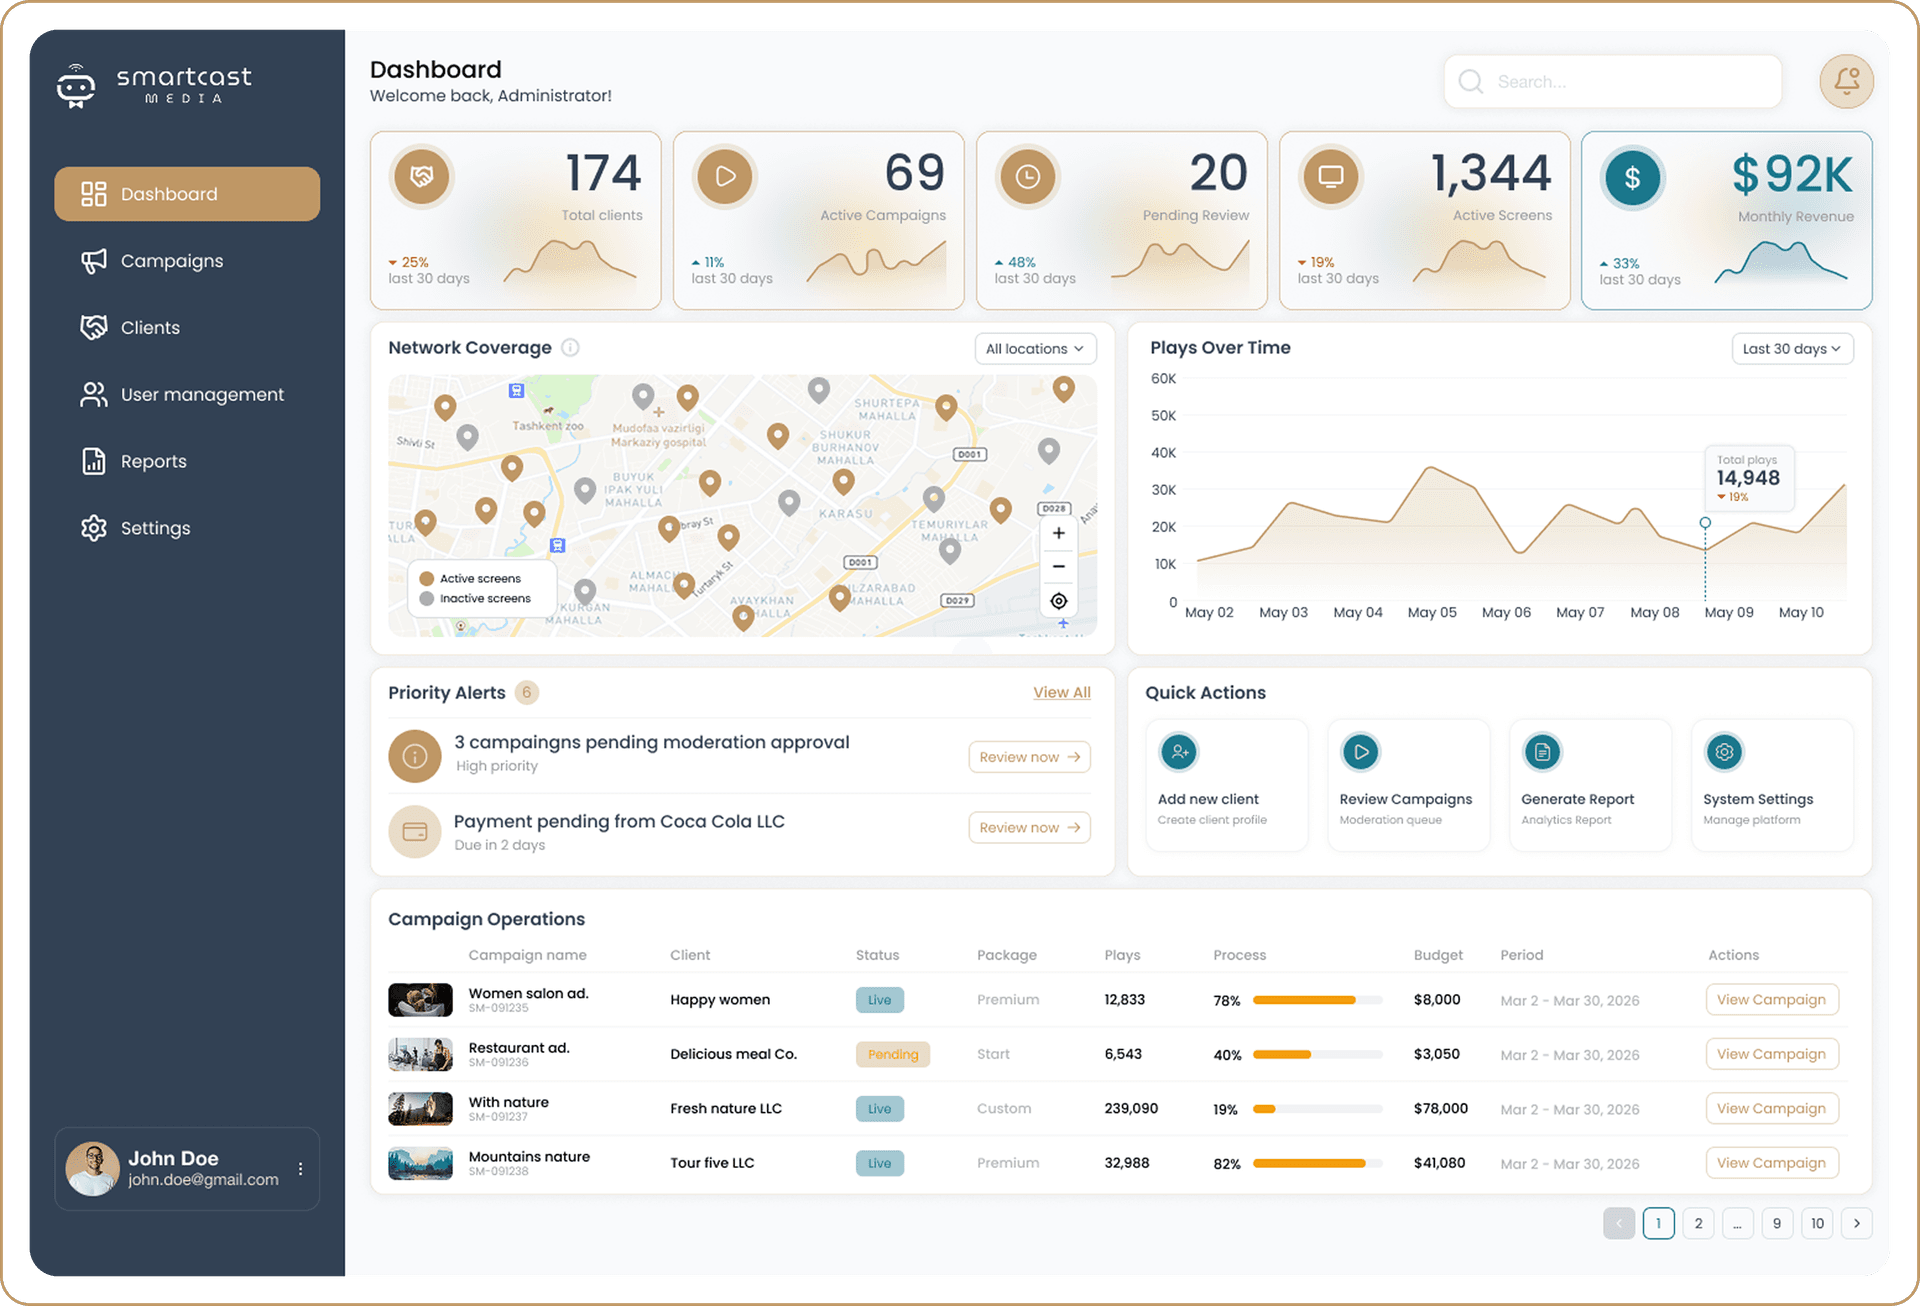Click the Monthly Revenue dollar icon
Viewport: 1920px width, 1306px height.
1633,178
